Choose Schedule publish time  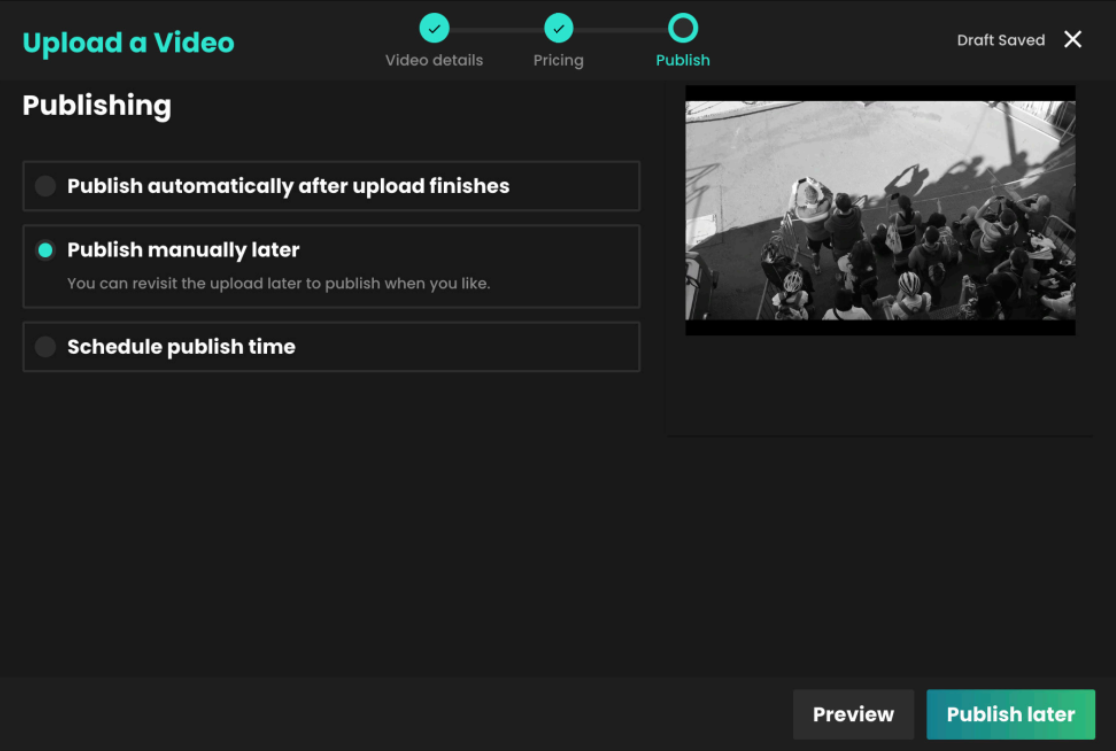pyautogui.click(x=45, y=347)
